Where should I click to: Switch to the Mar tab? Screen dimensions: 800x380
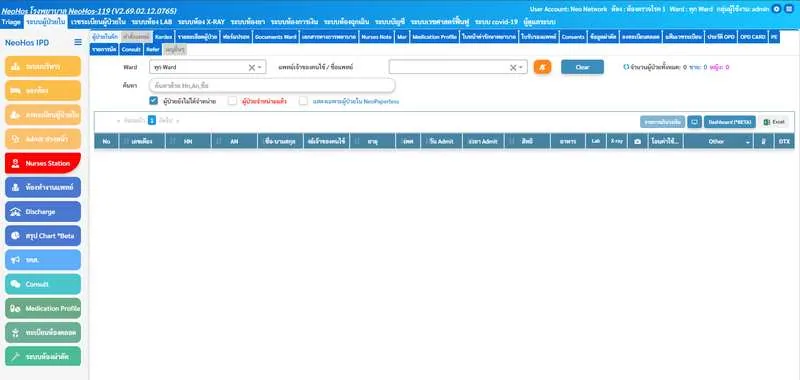tap(402, 37)
